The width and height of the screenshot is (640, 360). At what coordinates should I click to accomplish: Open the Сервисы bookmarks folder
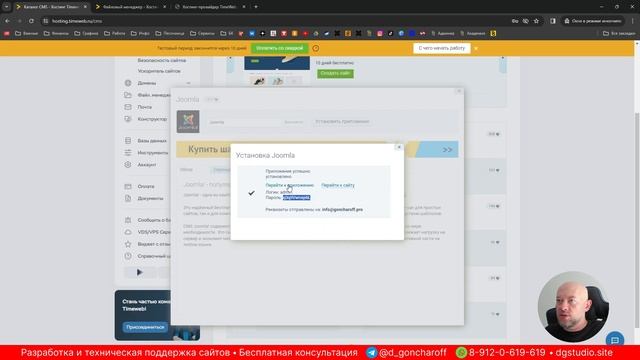(x=202, y=33)
